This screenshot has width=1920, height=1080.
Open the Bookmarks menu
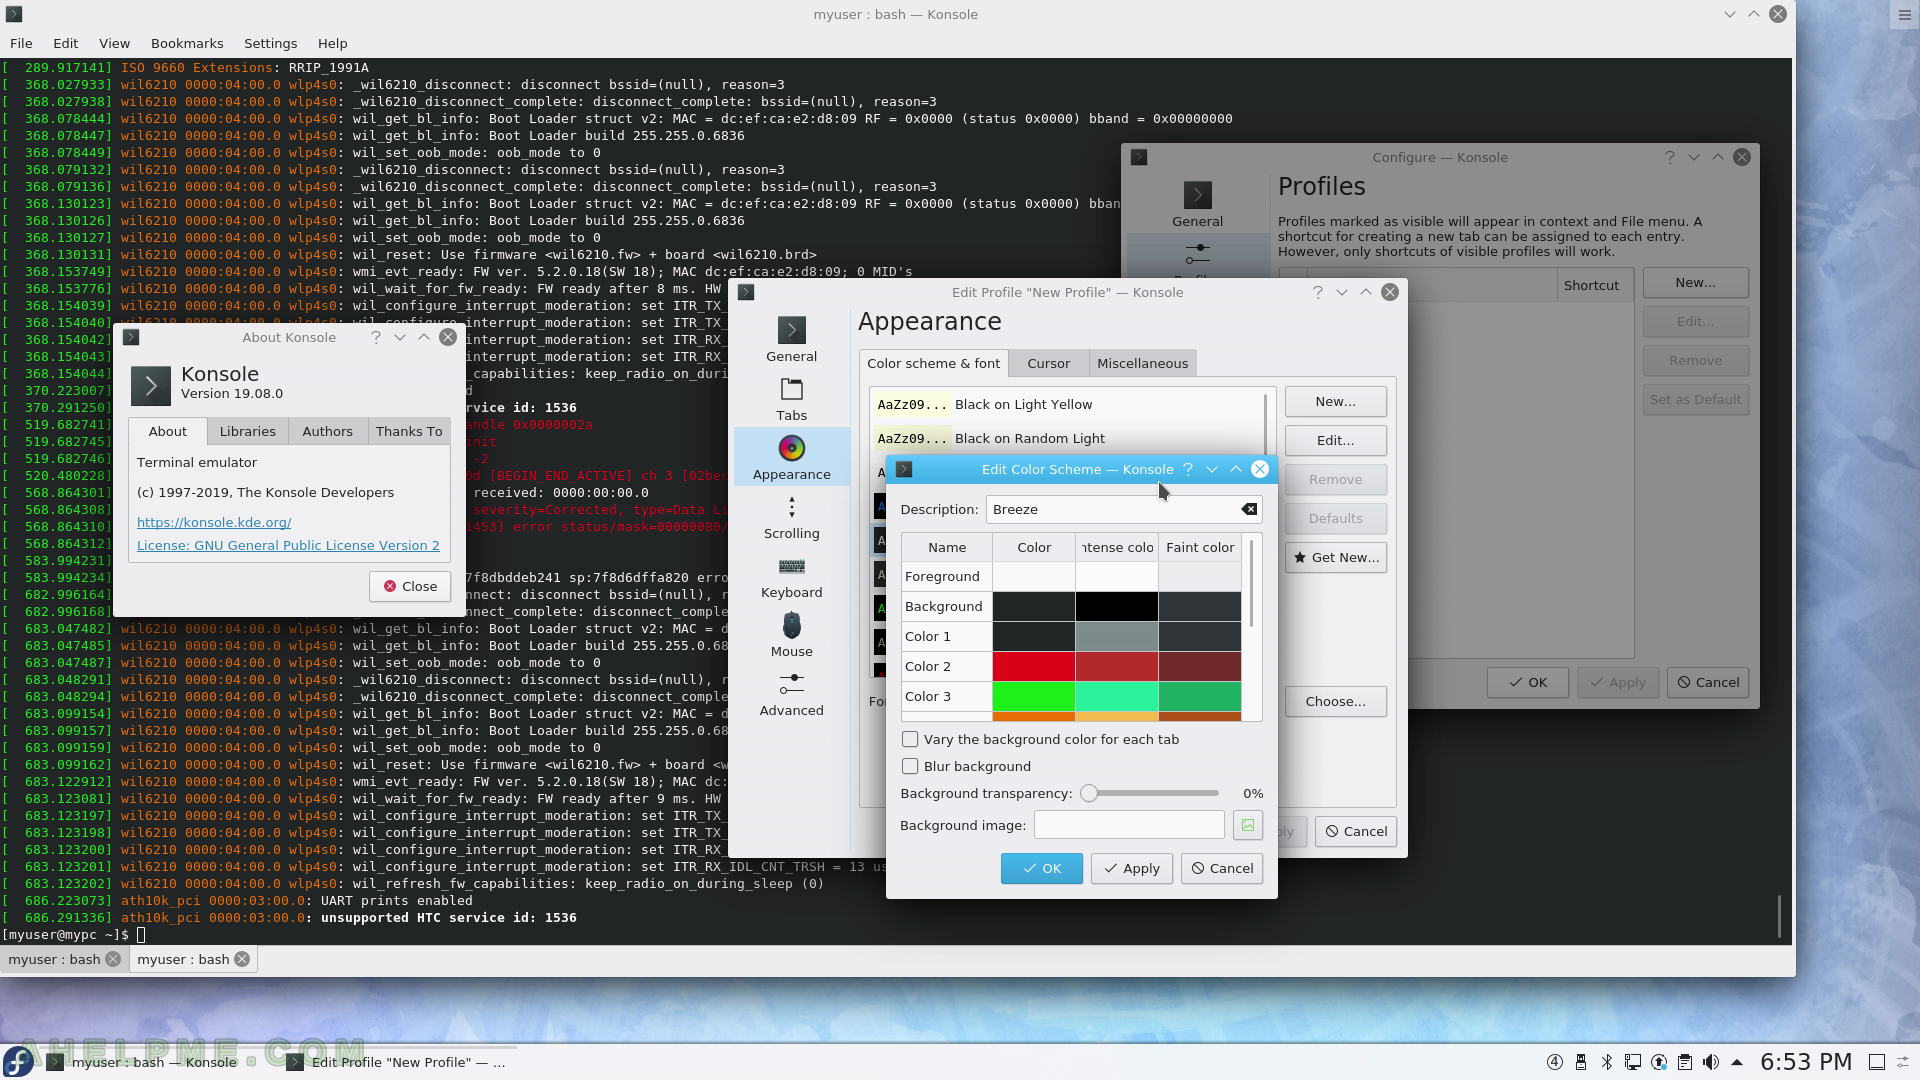187,43
